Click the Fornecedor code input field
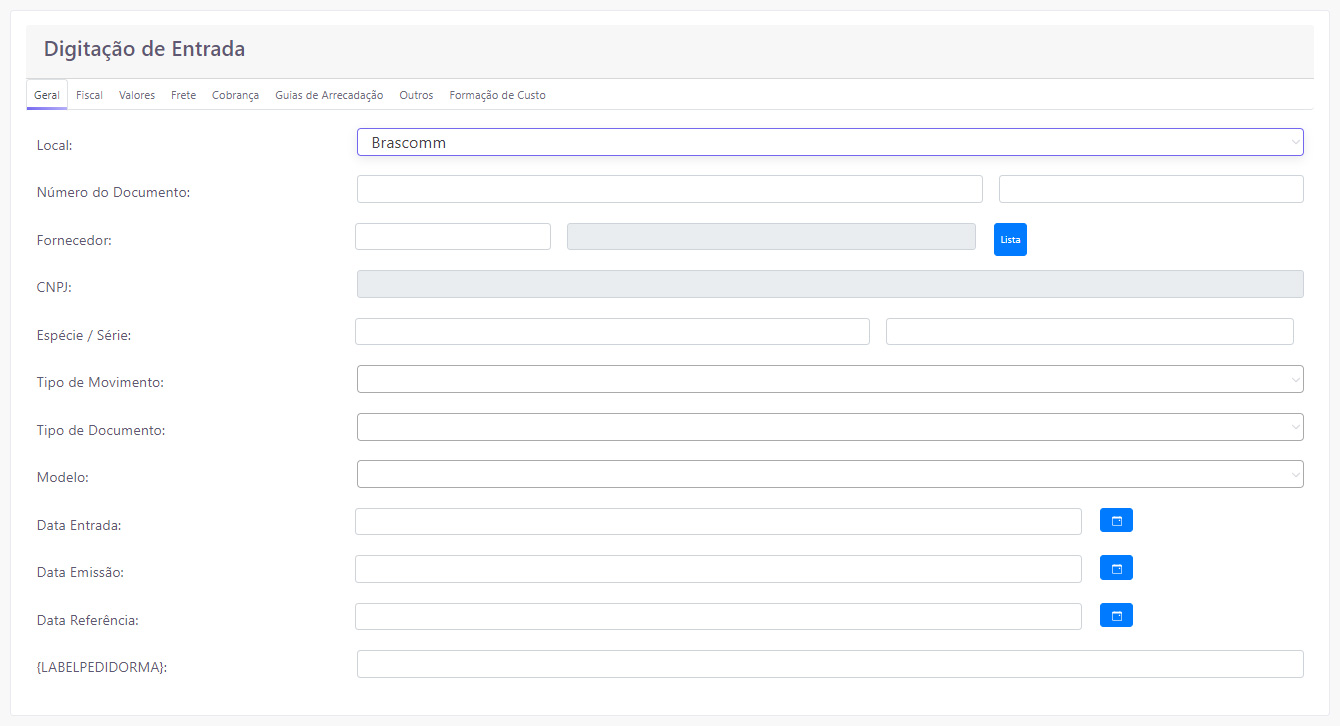Image resolution: width=1340 pixels, height=726 pixels. [x=452, y=237]
